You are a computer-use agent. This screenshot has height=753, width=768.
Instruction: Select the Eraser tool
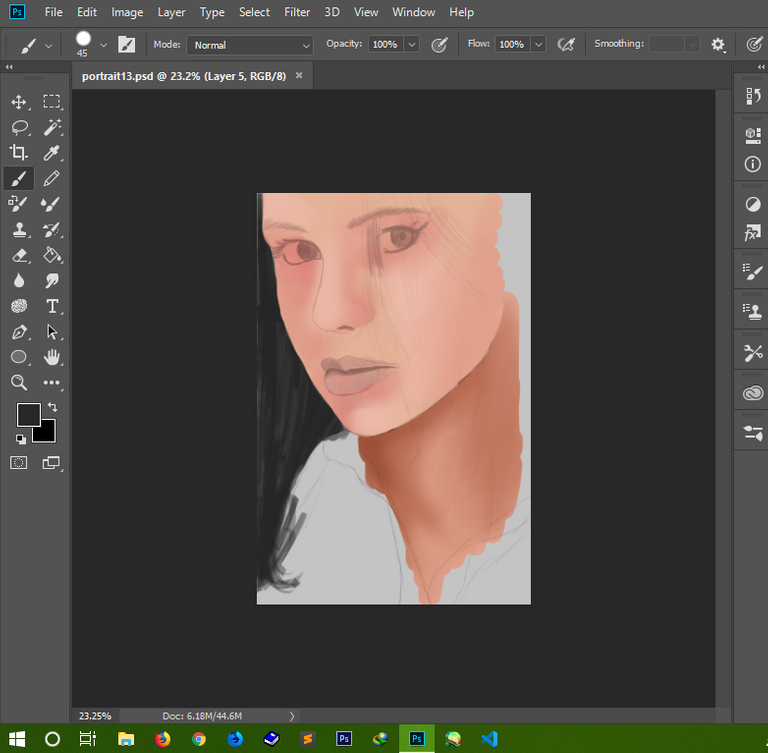click(19, 255)
